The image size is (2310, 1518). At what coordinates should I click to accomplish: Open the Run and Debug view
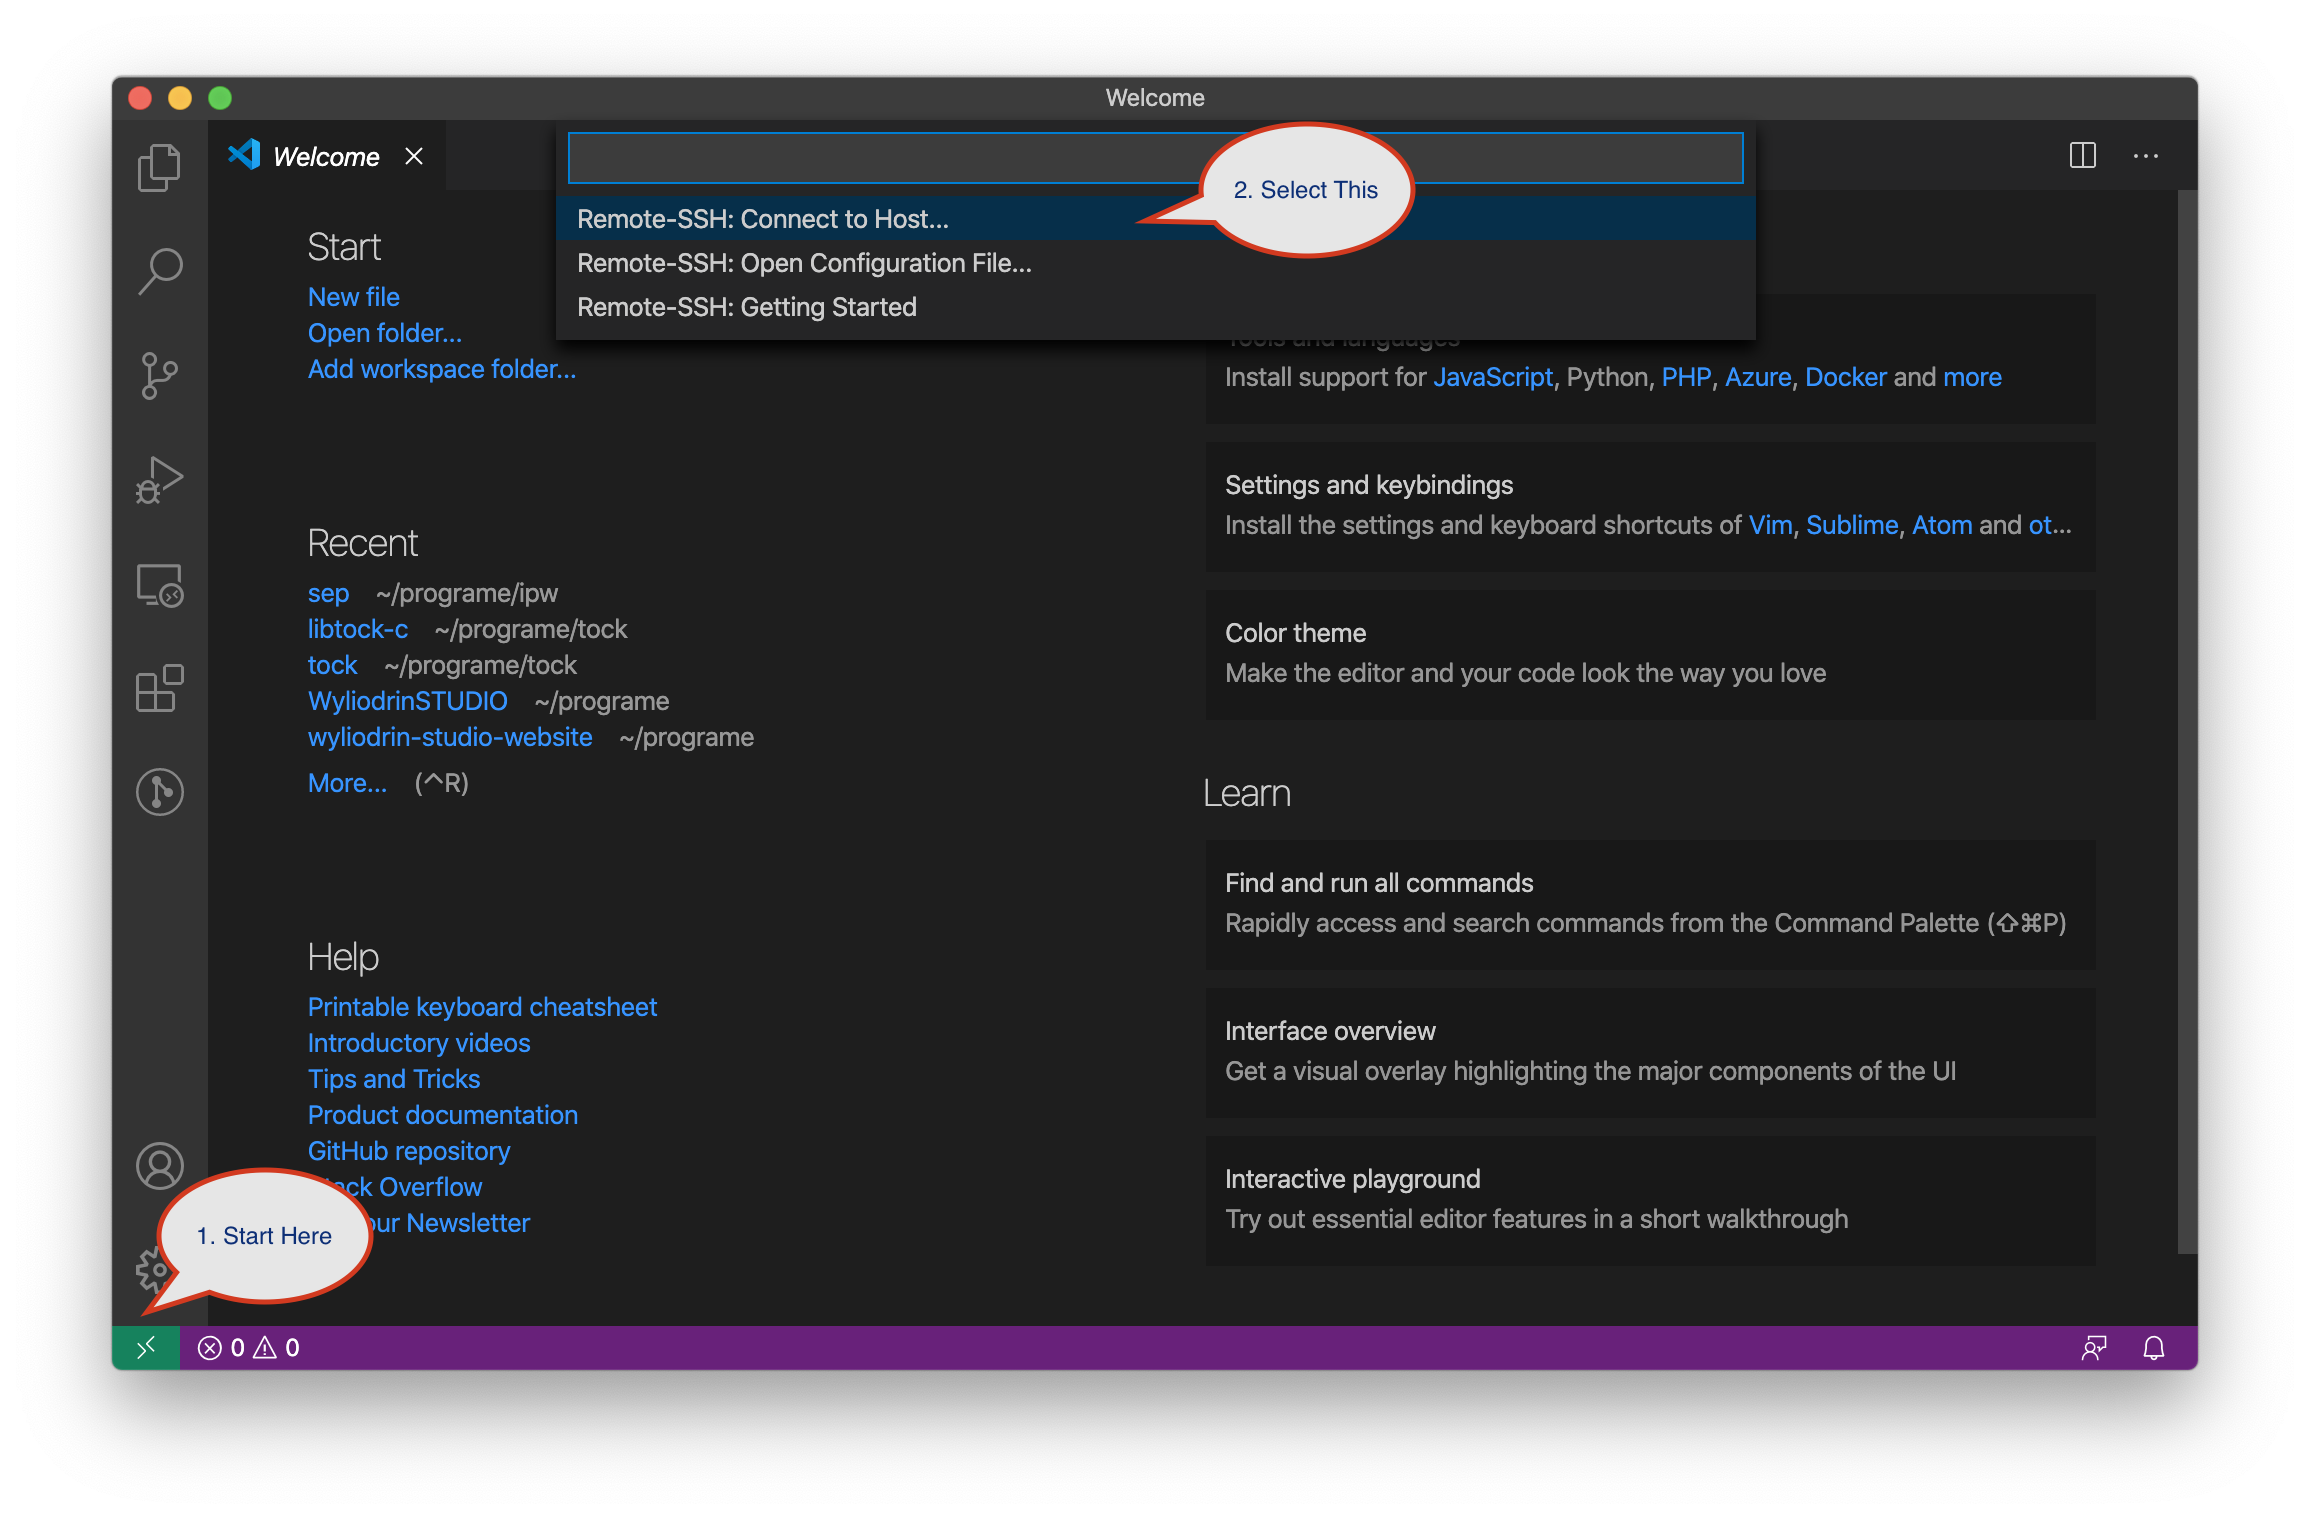coord(158,480)
